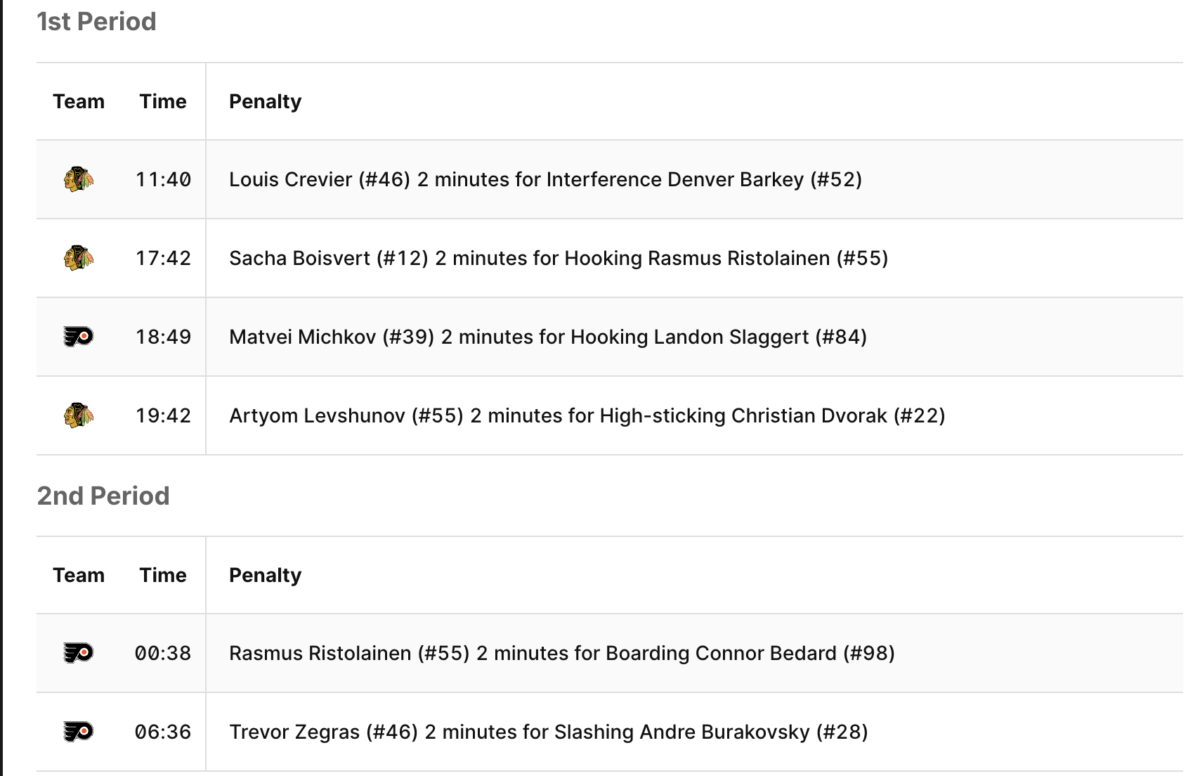Click the 06:36 time cell

point(163,732)
